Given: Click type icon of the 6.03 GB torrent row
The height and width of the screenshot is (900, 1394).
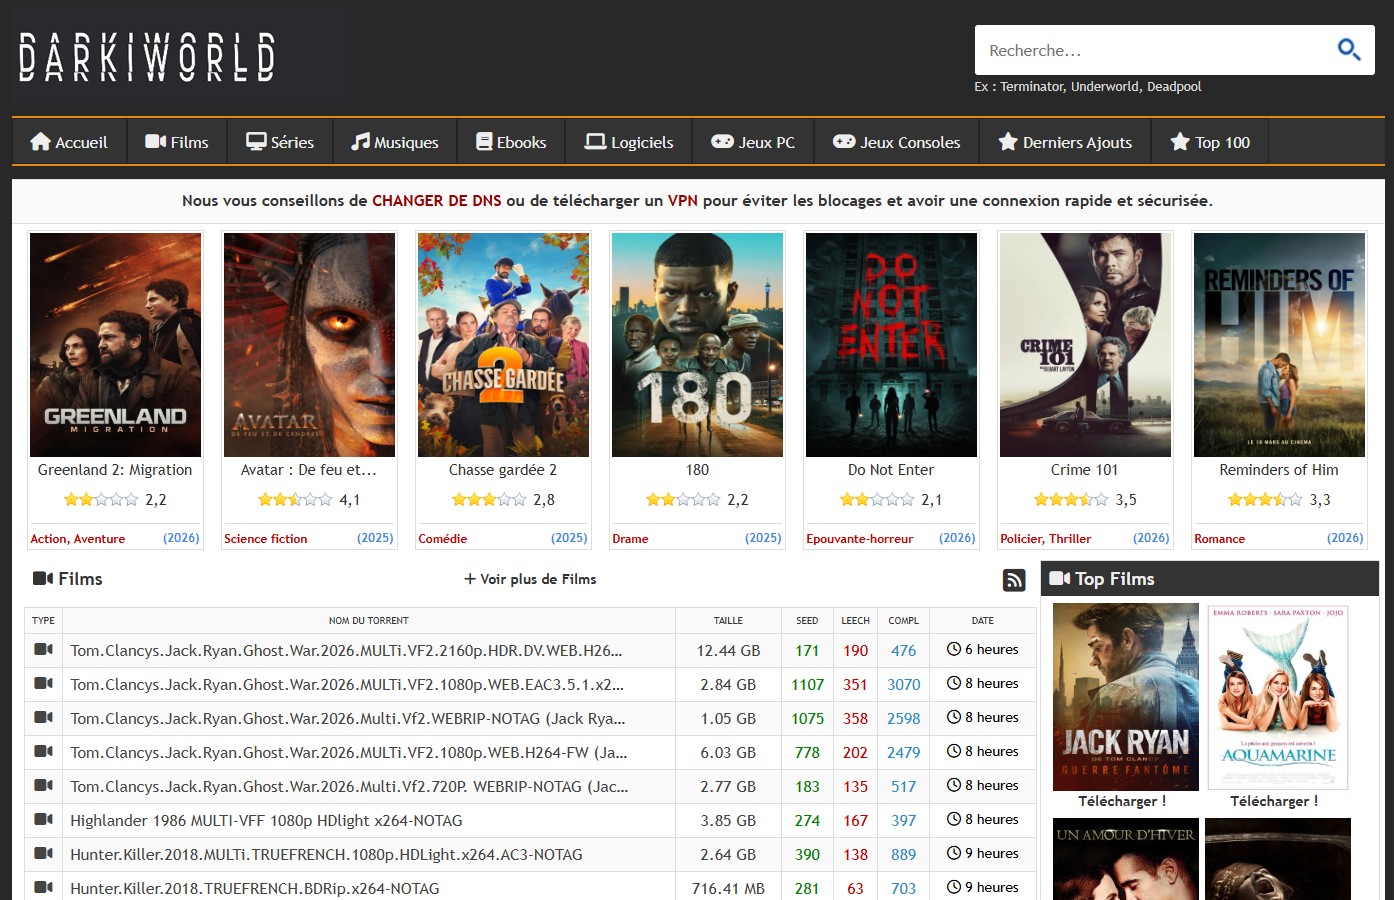Looking at the screenshot, I should click(x=44, y=752).
